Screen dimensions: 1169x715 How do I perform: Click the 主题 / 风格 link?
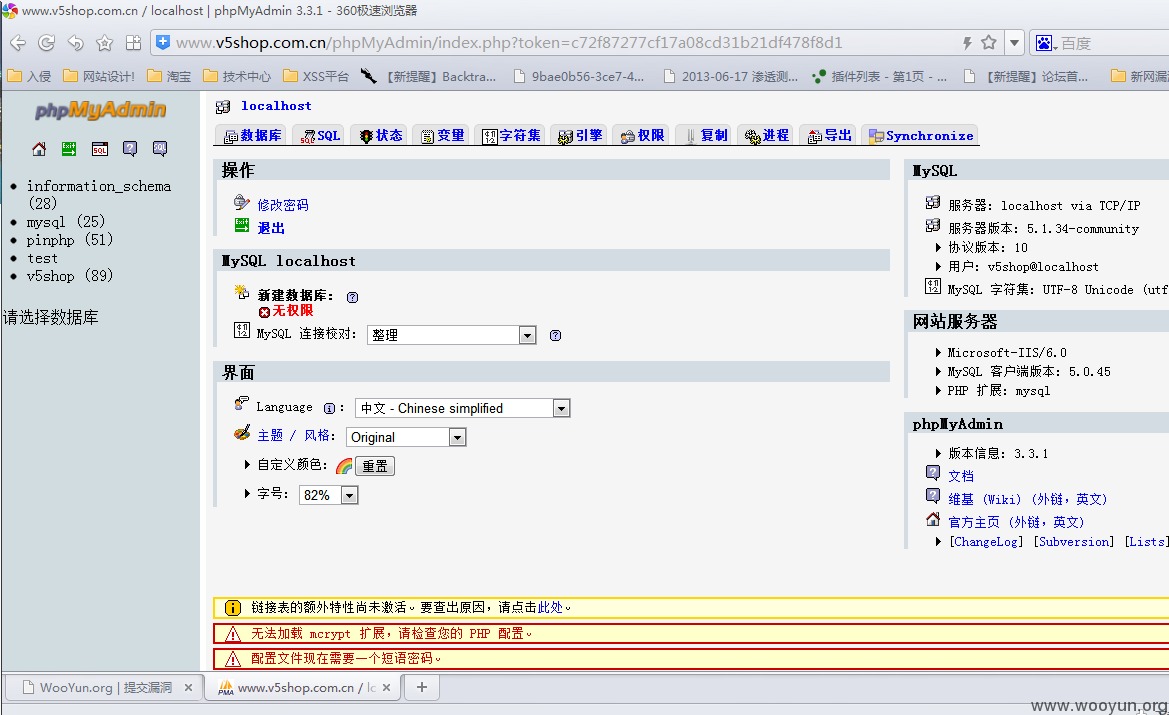[x=294, y=435]
